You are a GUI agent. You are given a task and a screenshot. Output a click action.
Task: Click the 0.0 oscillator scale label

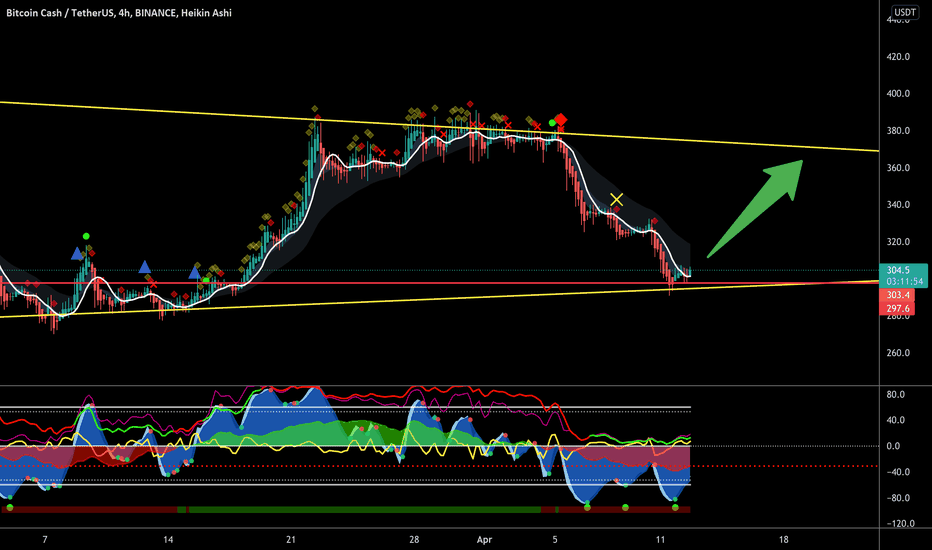[893, 446]
